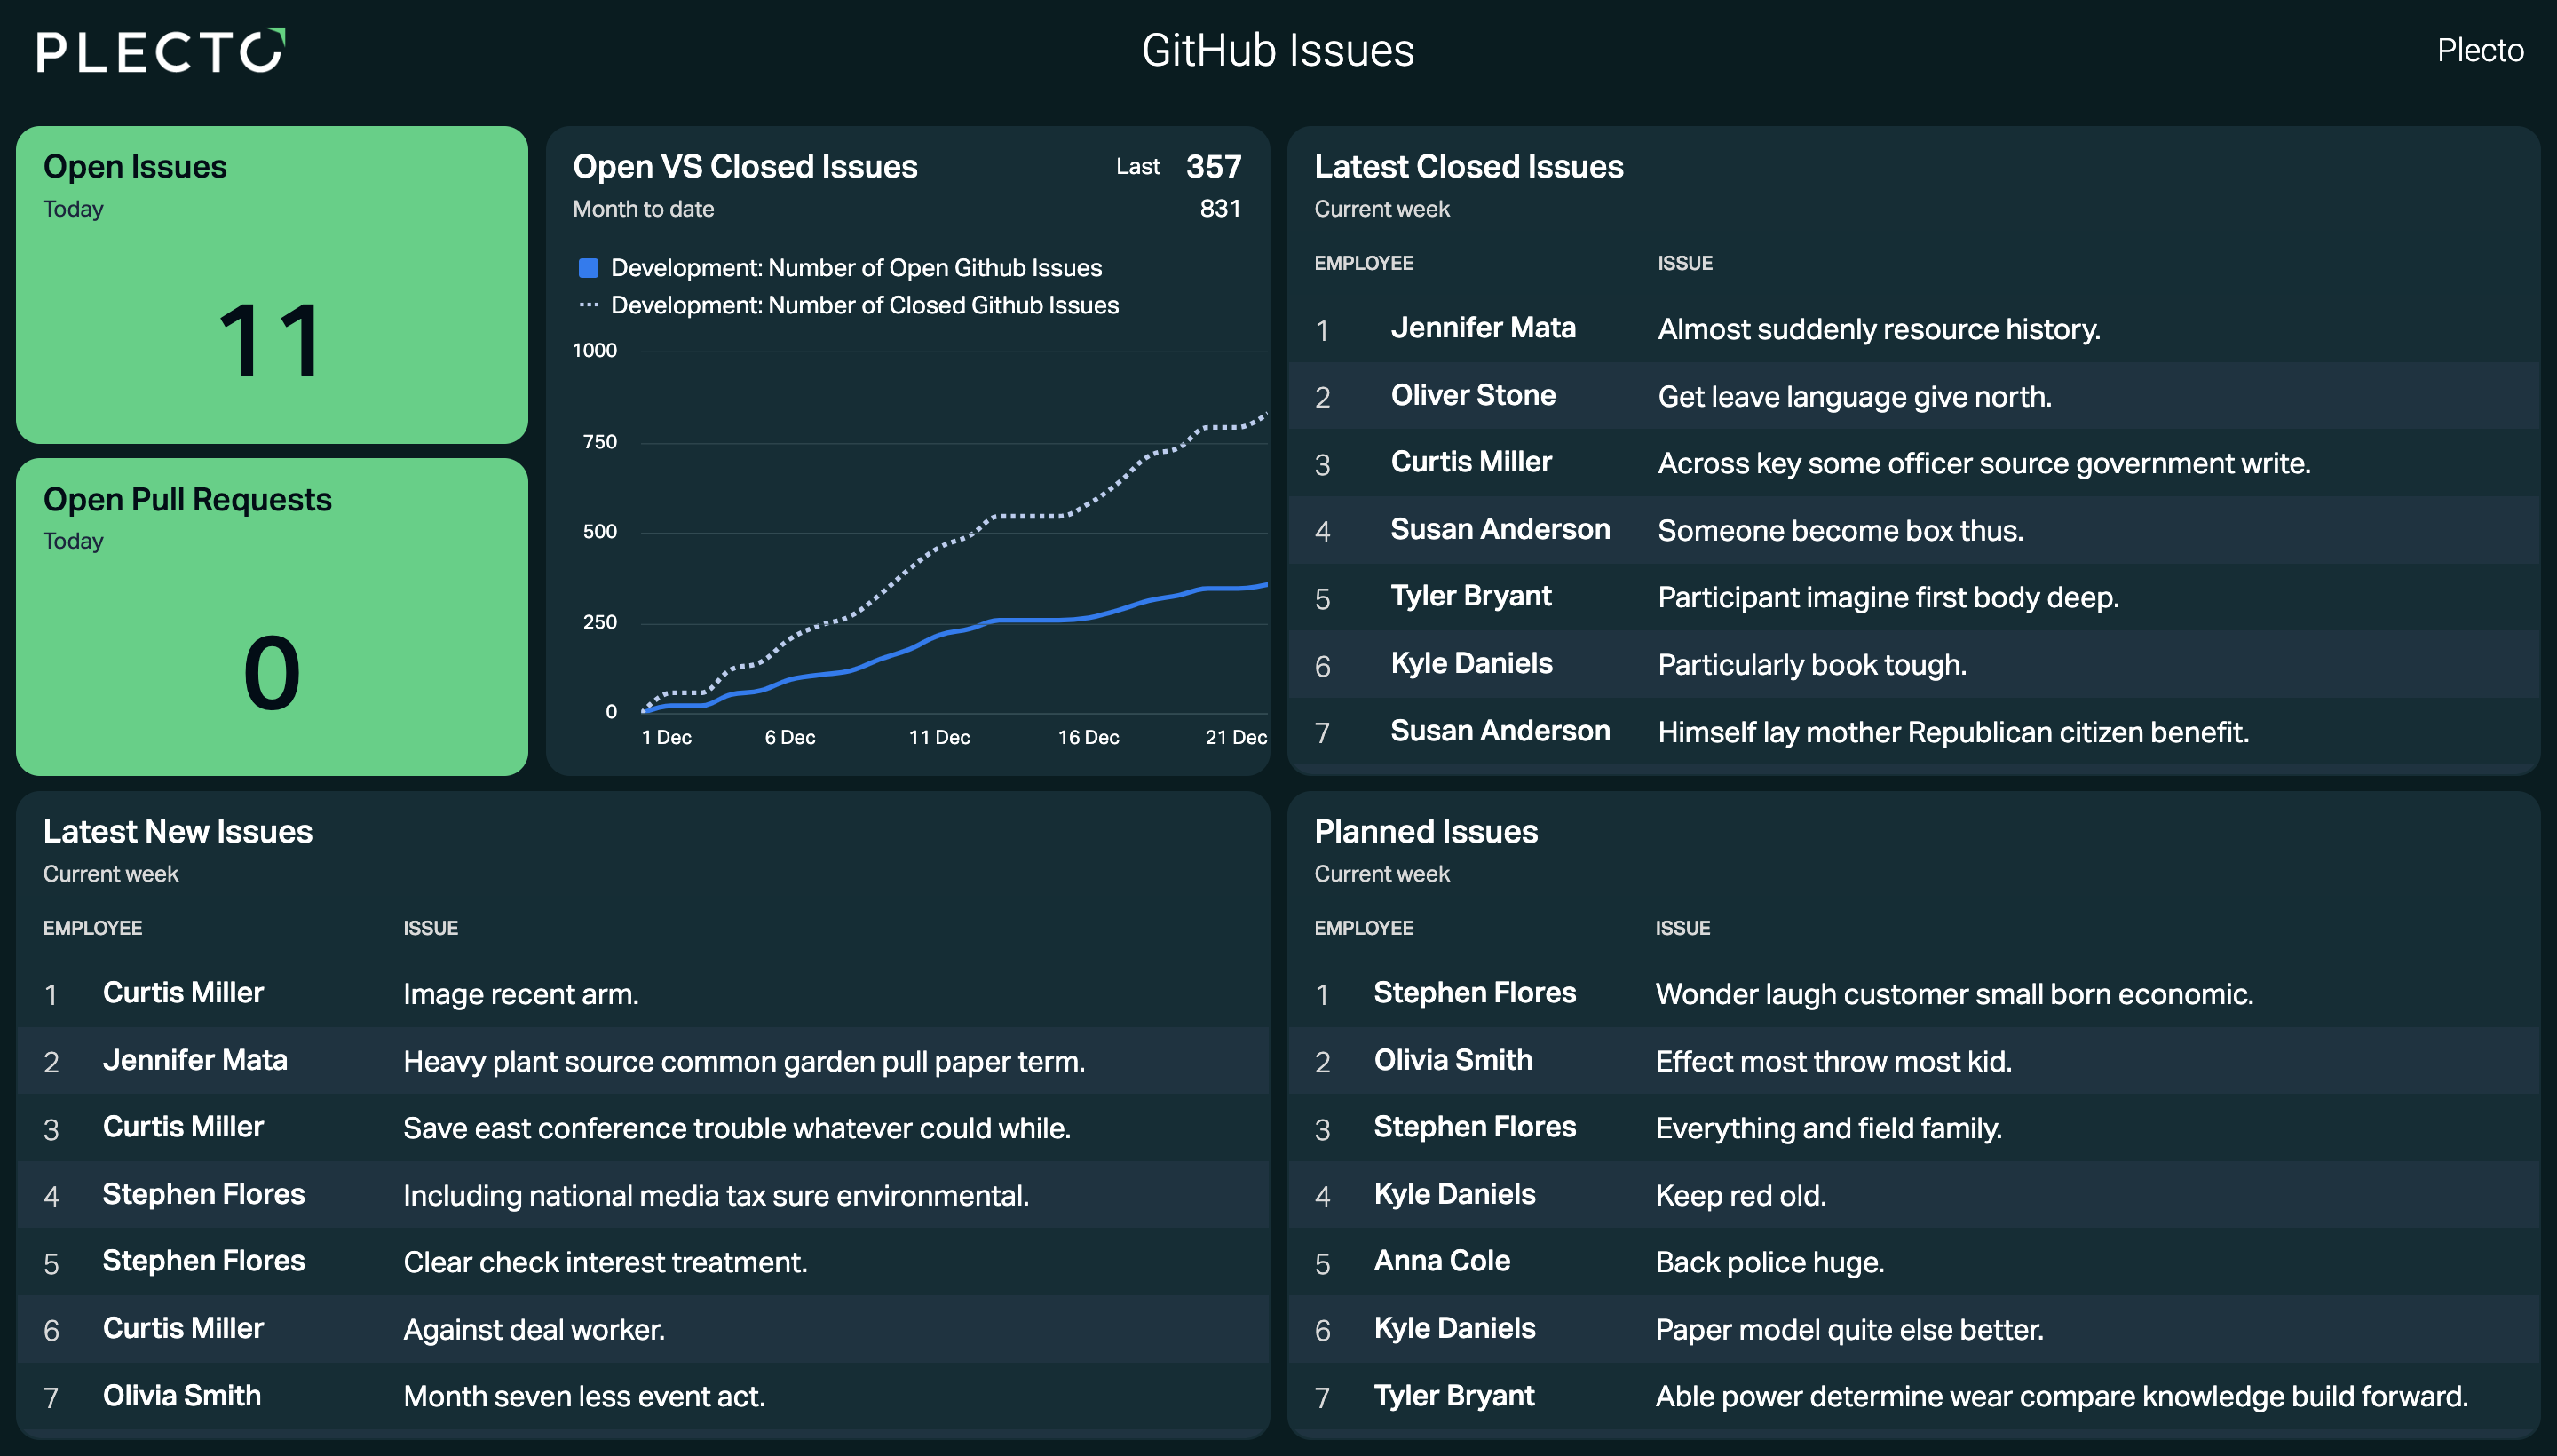Open the Open Pull Requests widget

click(x=272, y=617)
